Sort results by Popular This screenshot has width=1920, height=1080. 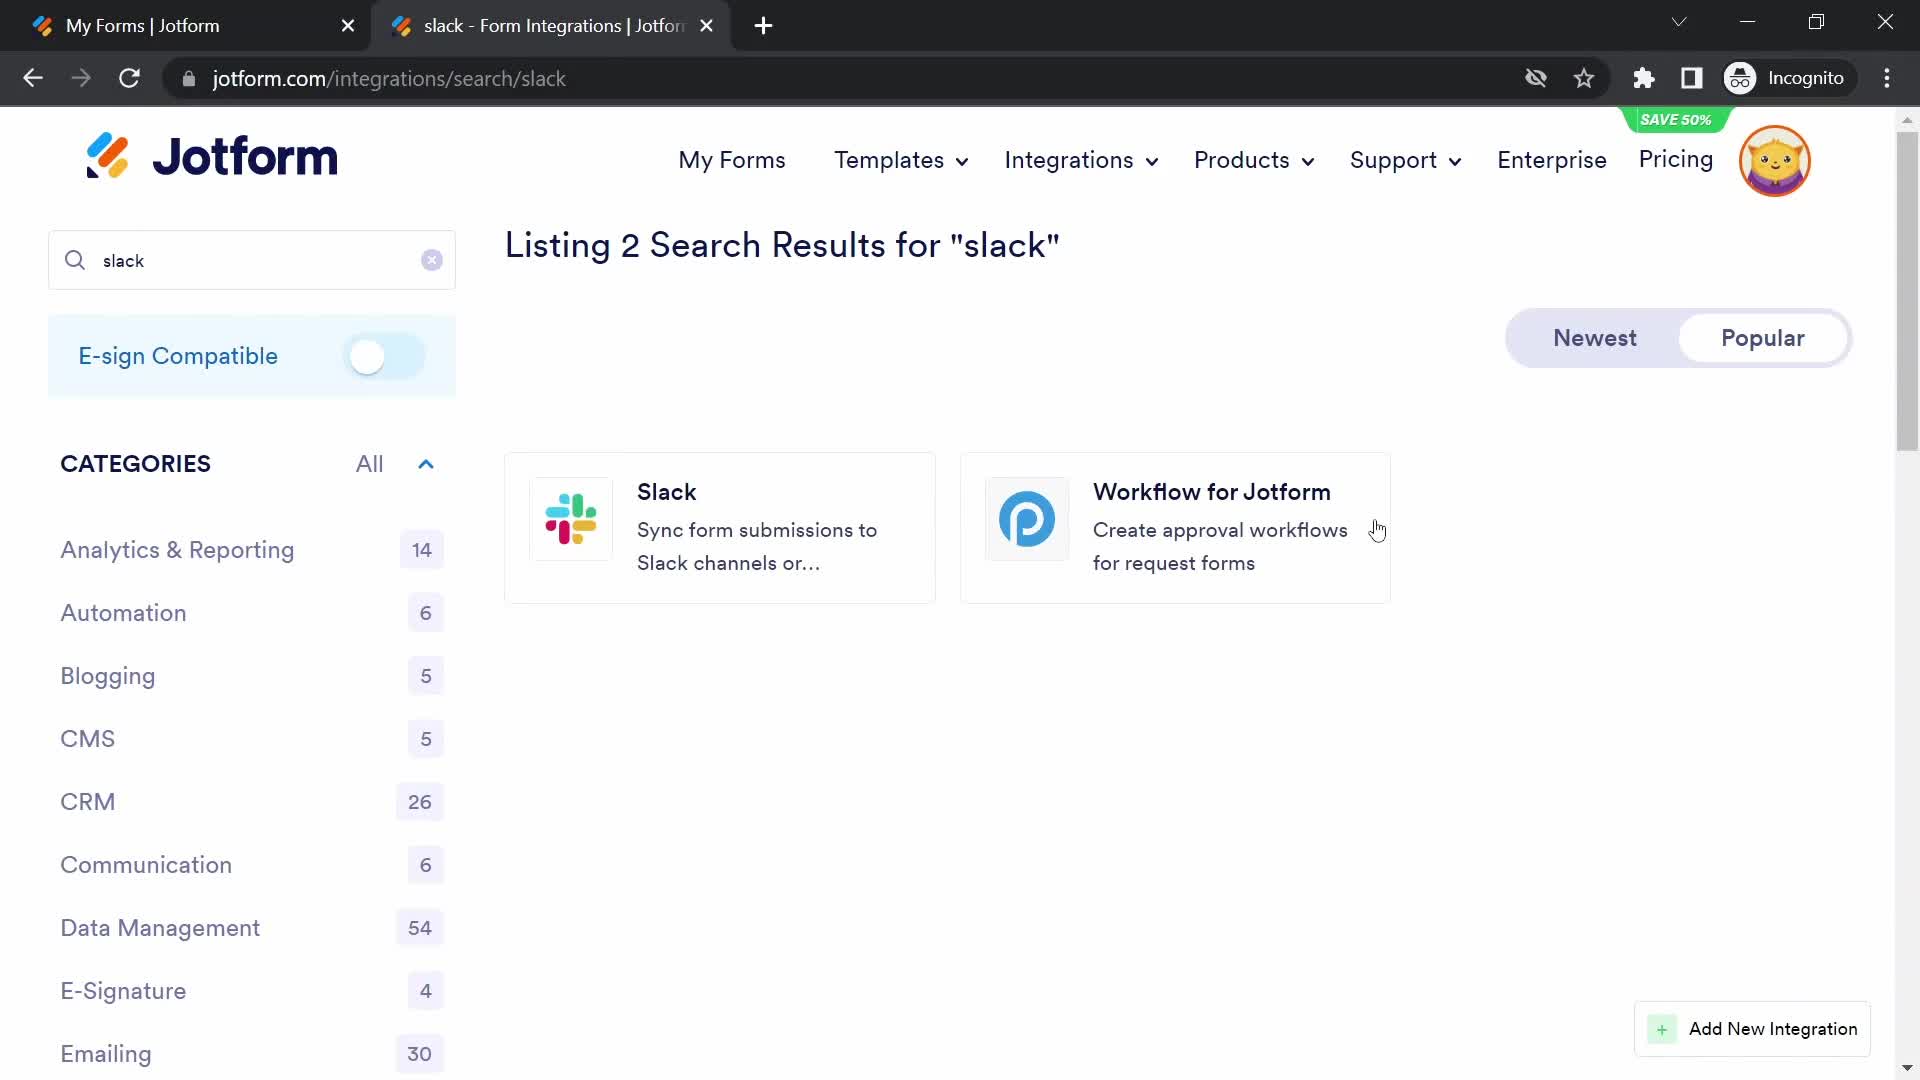tap(1763, 338)
